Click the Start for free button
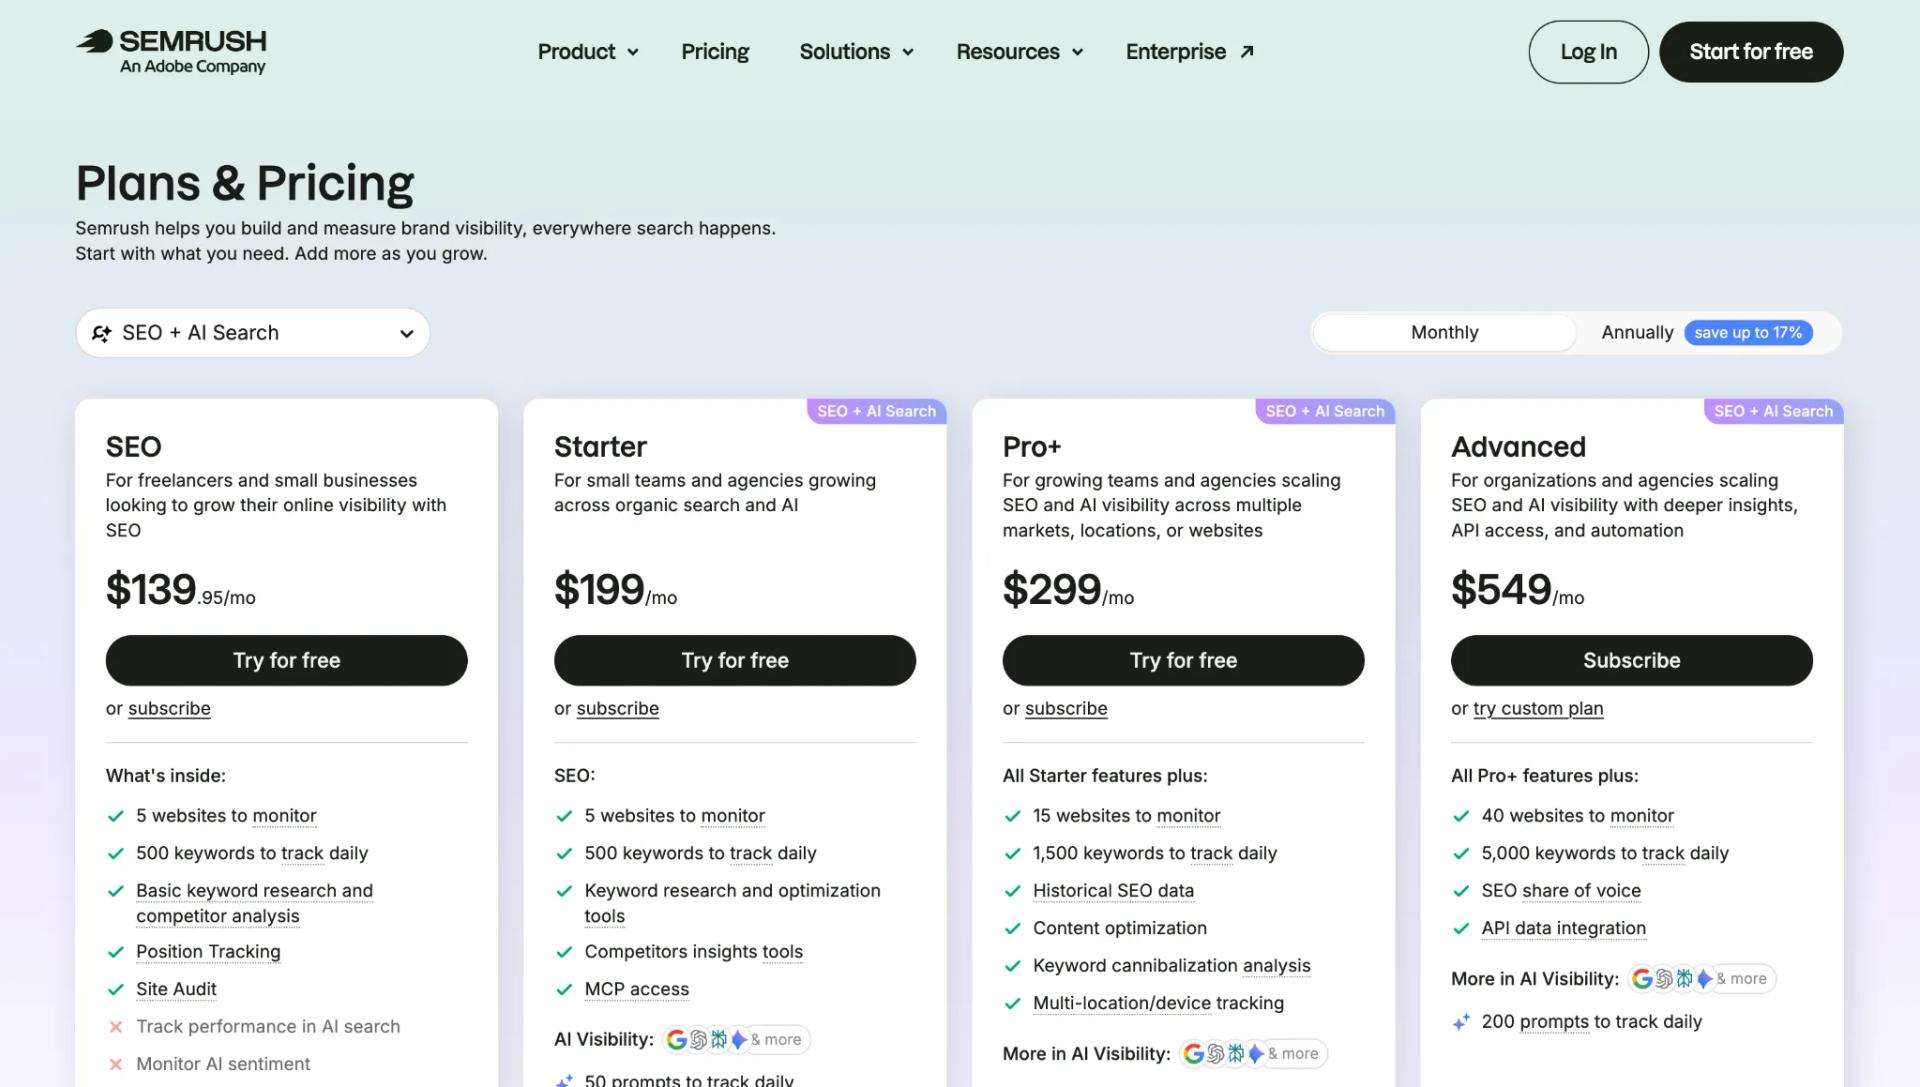Viewport: 1920px width, 1087px height. tap(1751, 52)
